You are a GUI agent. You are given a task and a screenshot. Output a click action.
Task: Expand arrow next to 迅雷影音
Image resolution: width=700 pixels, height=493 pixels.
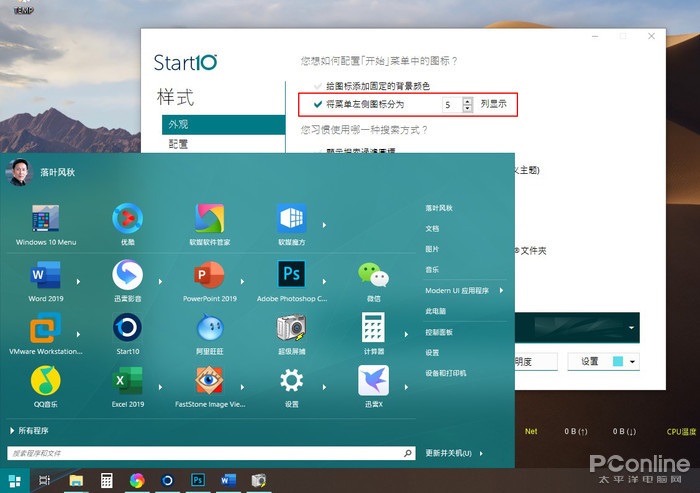click(x=160, y=282)
